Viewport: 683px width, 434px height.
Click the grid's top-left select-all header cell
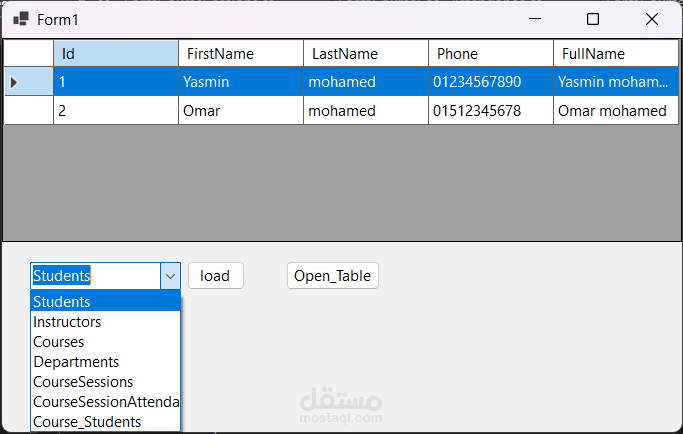pos(29,54)
